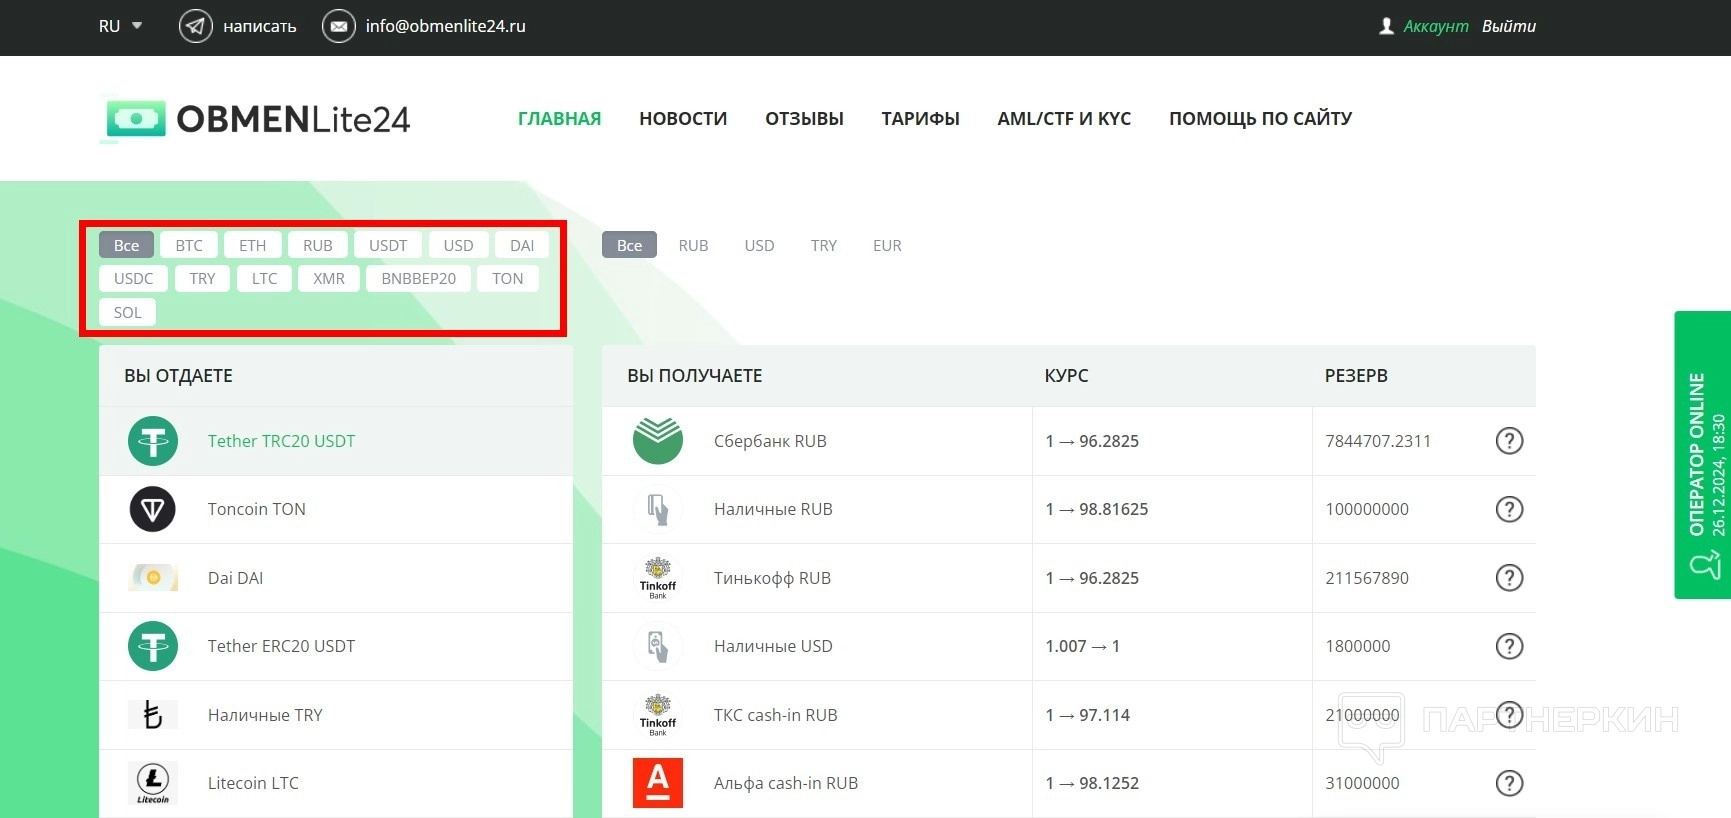The height and width of the screenshot is (818, 1731).
Task: Choose the Наличные RUB cash icon
Action: pyautogui.click(x=658, y=509)
